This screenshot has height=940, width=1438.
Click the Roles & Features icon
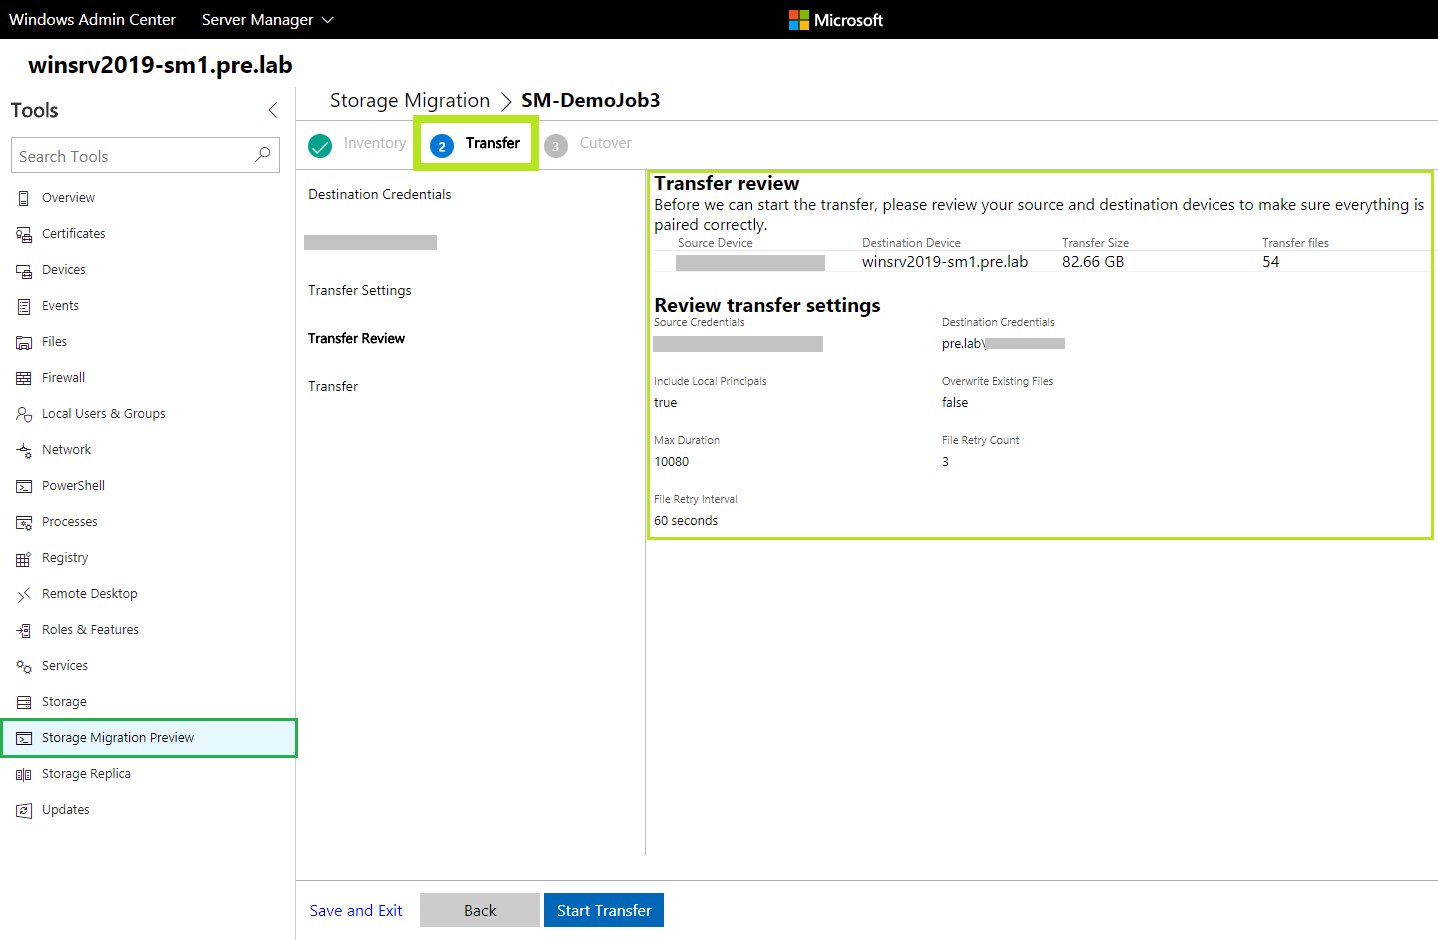pyautogui.click(x=24, y=630)
